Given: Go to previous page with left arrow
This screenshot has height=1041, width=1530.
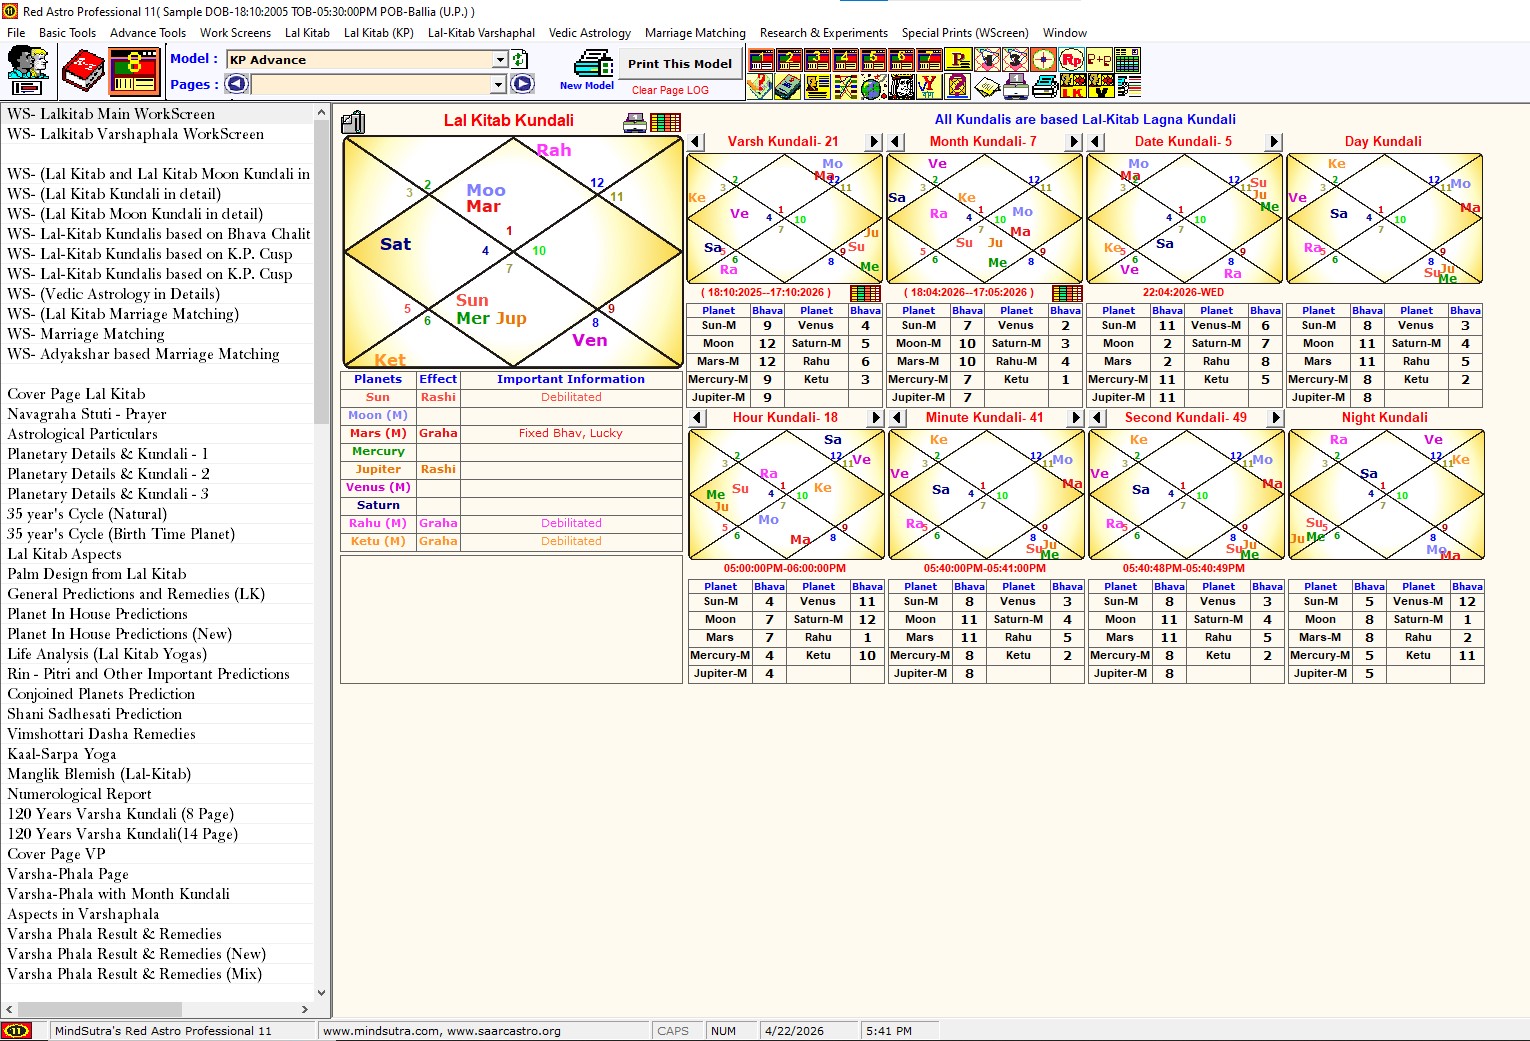Looking at the screenshot, I should pyautogui.click(x=237, y=84).
